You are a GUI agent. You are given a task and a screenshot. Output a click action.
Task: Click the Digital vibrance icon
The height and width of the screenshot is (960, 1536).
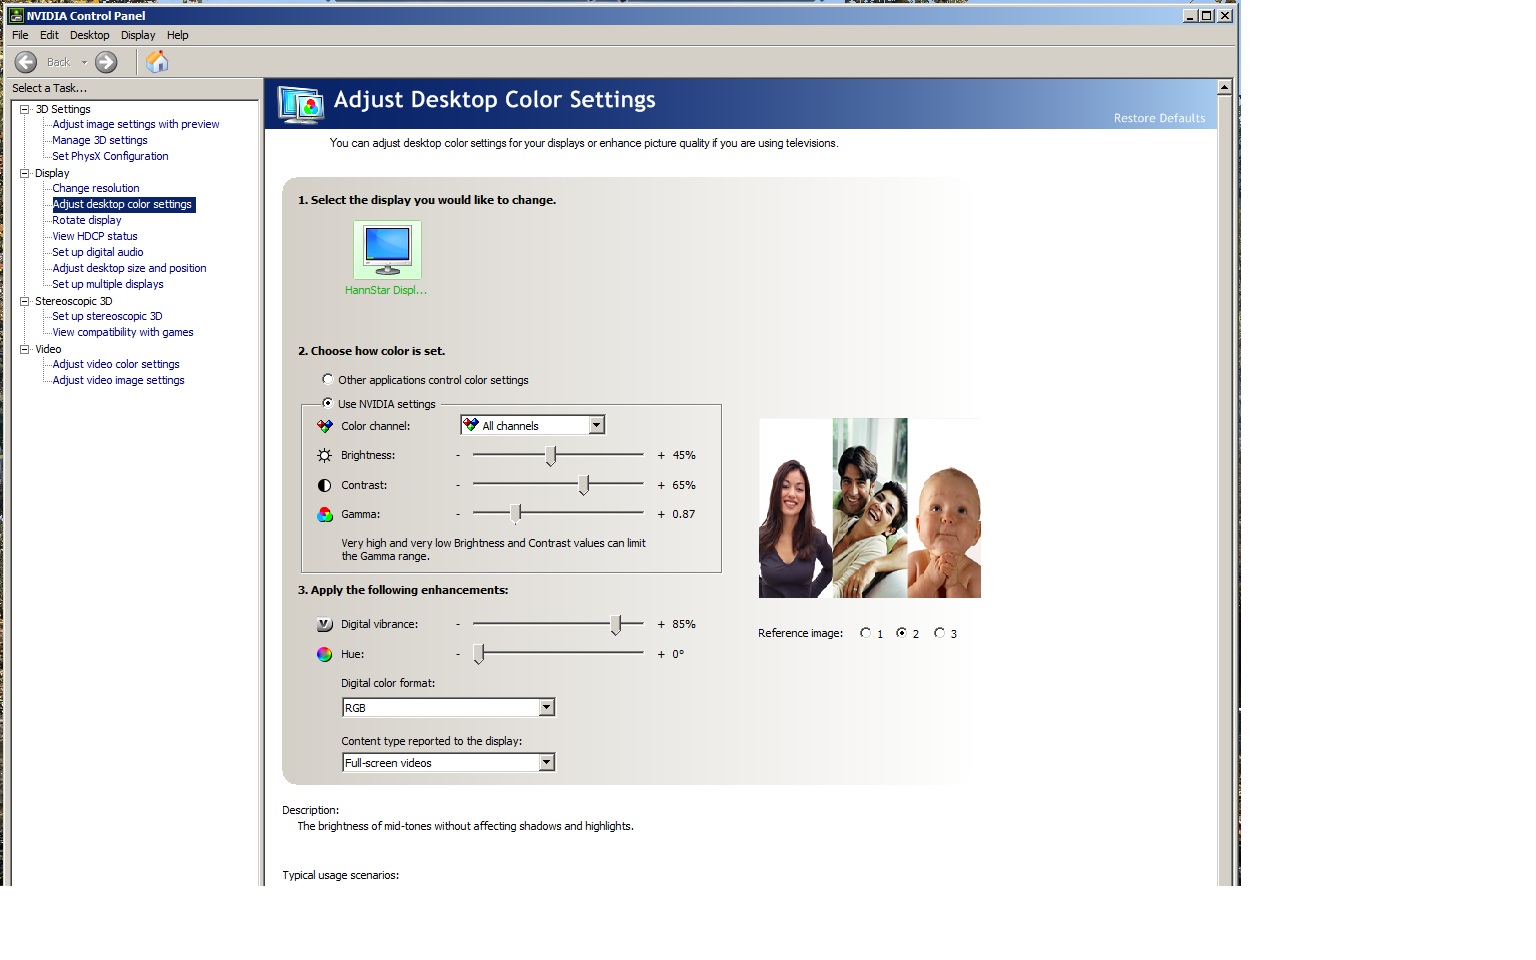(324, 624)
